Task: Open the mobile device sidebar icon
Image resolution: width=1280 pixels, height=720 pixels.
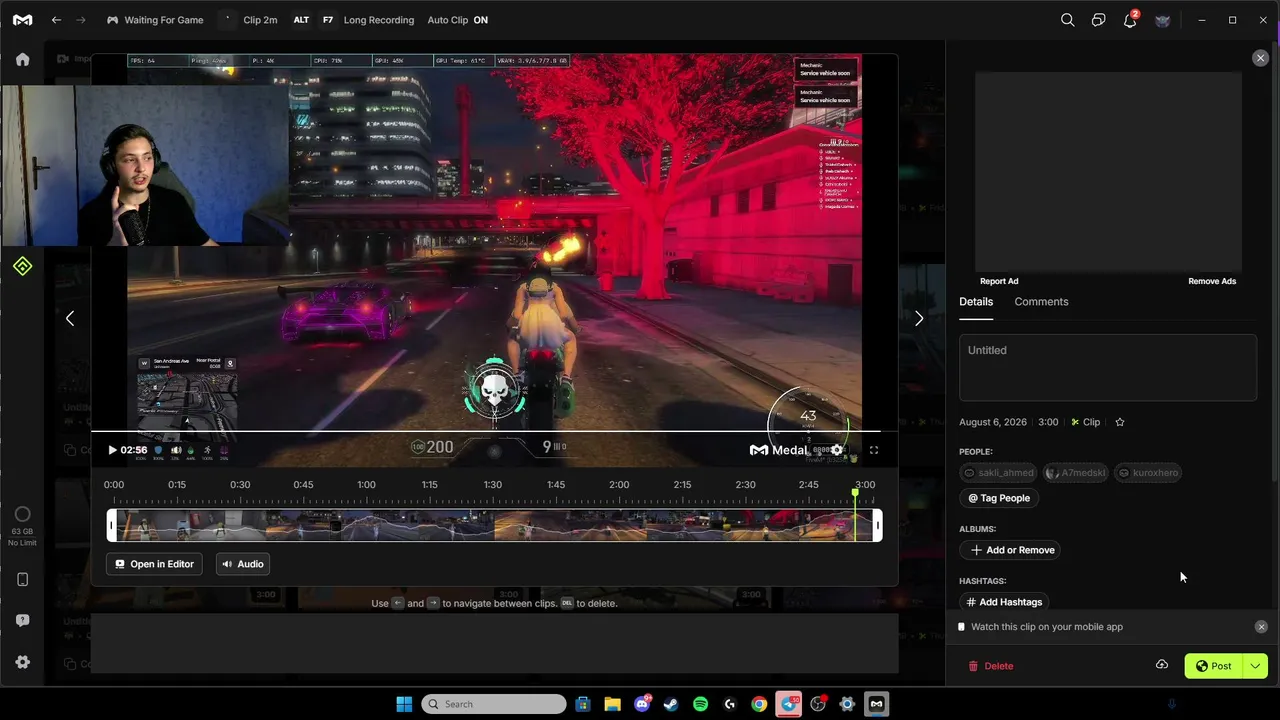Action: tap(22, 579)
